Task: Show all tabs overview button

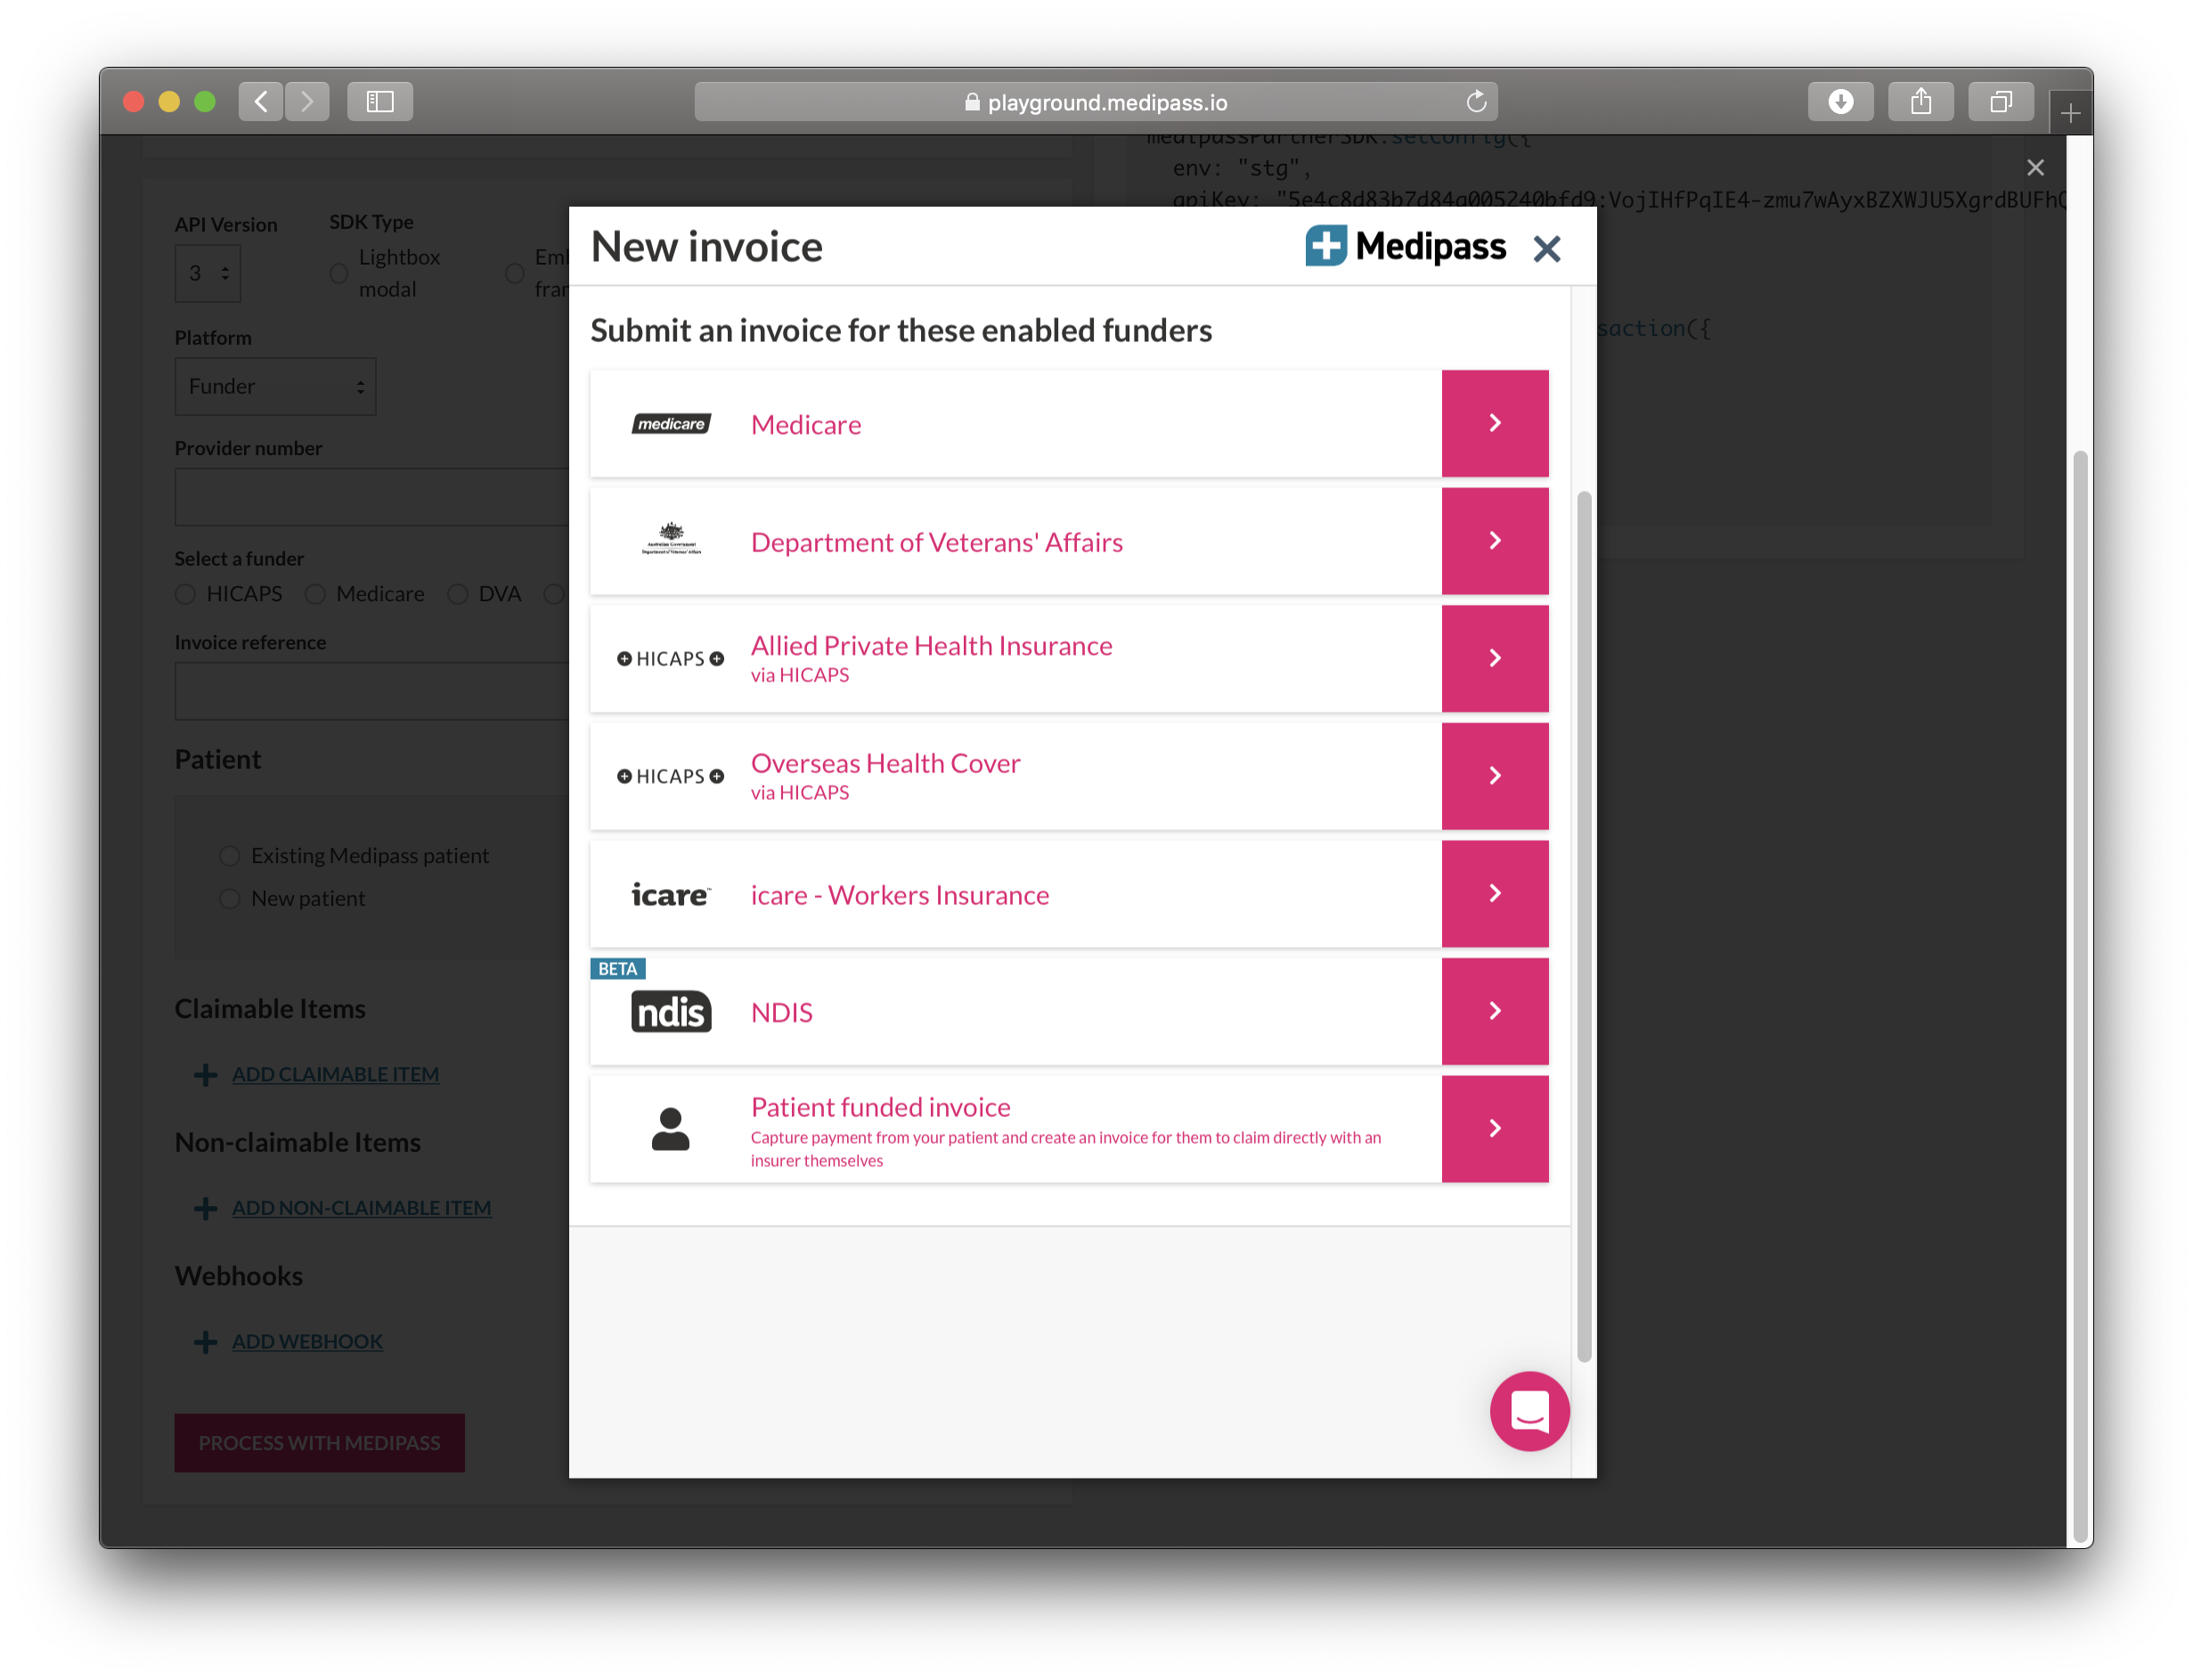Action: 2000,101
